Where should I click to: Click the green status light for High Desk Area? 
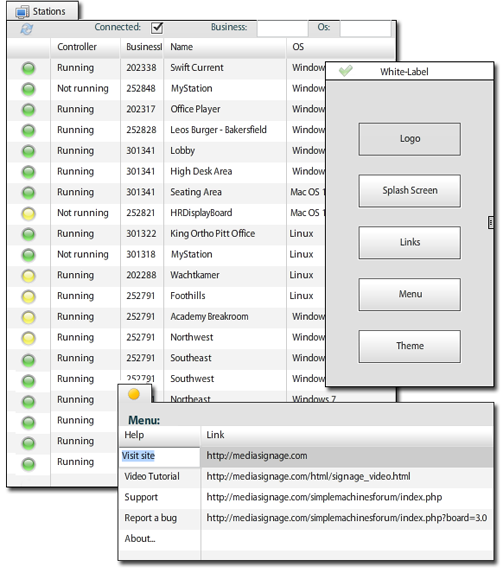(28, 172)
